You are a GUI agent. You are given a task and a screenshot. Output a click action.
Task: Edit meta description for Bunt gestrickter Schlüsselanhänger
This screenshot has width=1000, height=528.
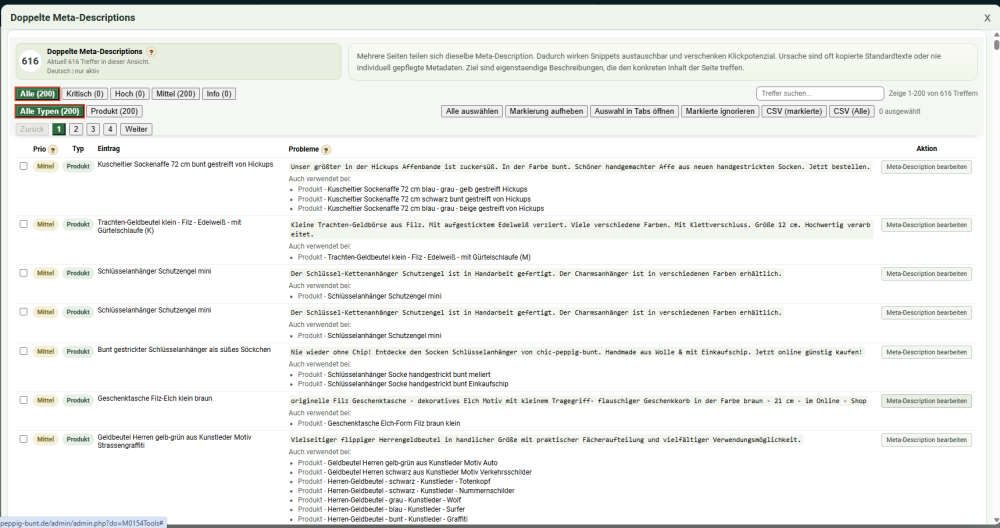926,352
